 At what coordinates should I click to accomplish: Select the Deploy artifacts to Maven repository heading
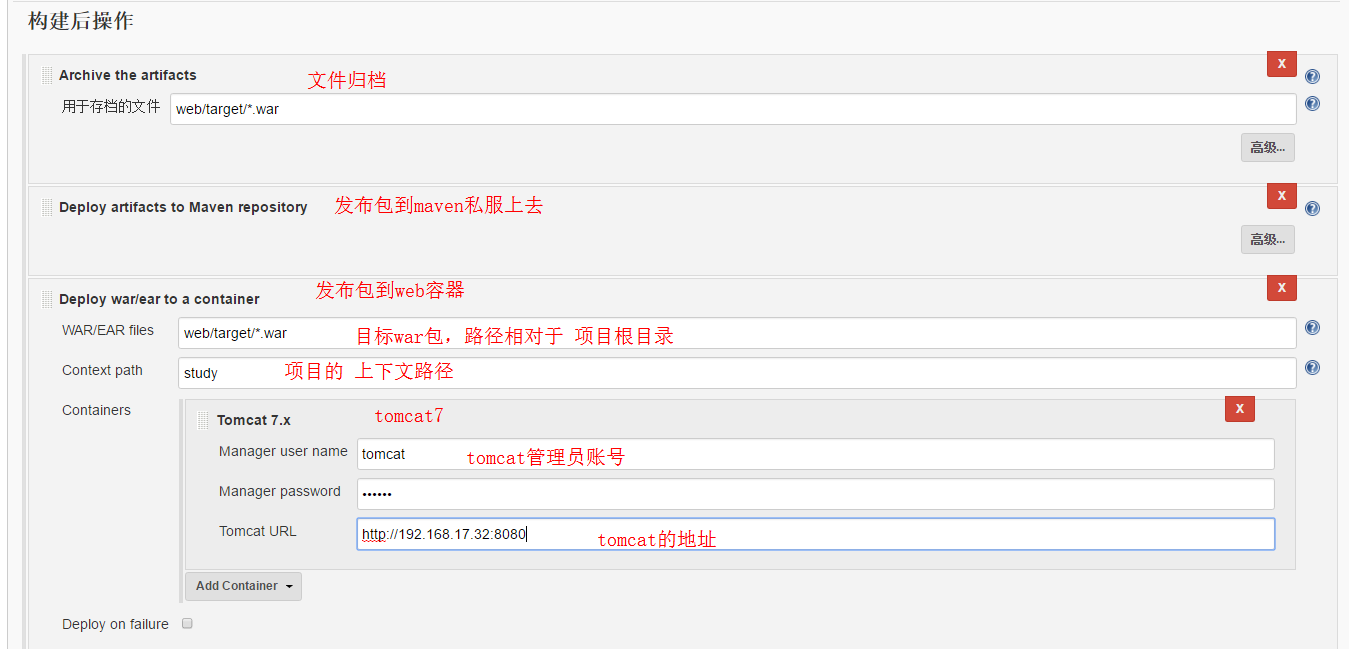point(183,207)
